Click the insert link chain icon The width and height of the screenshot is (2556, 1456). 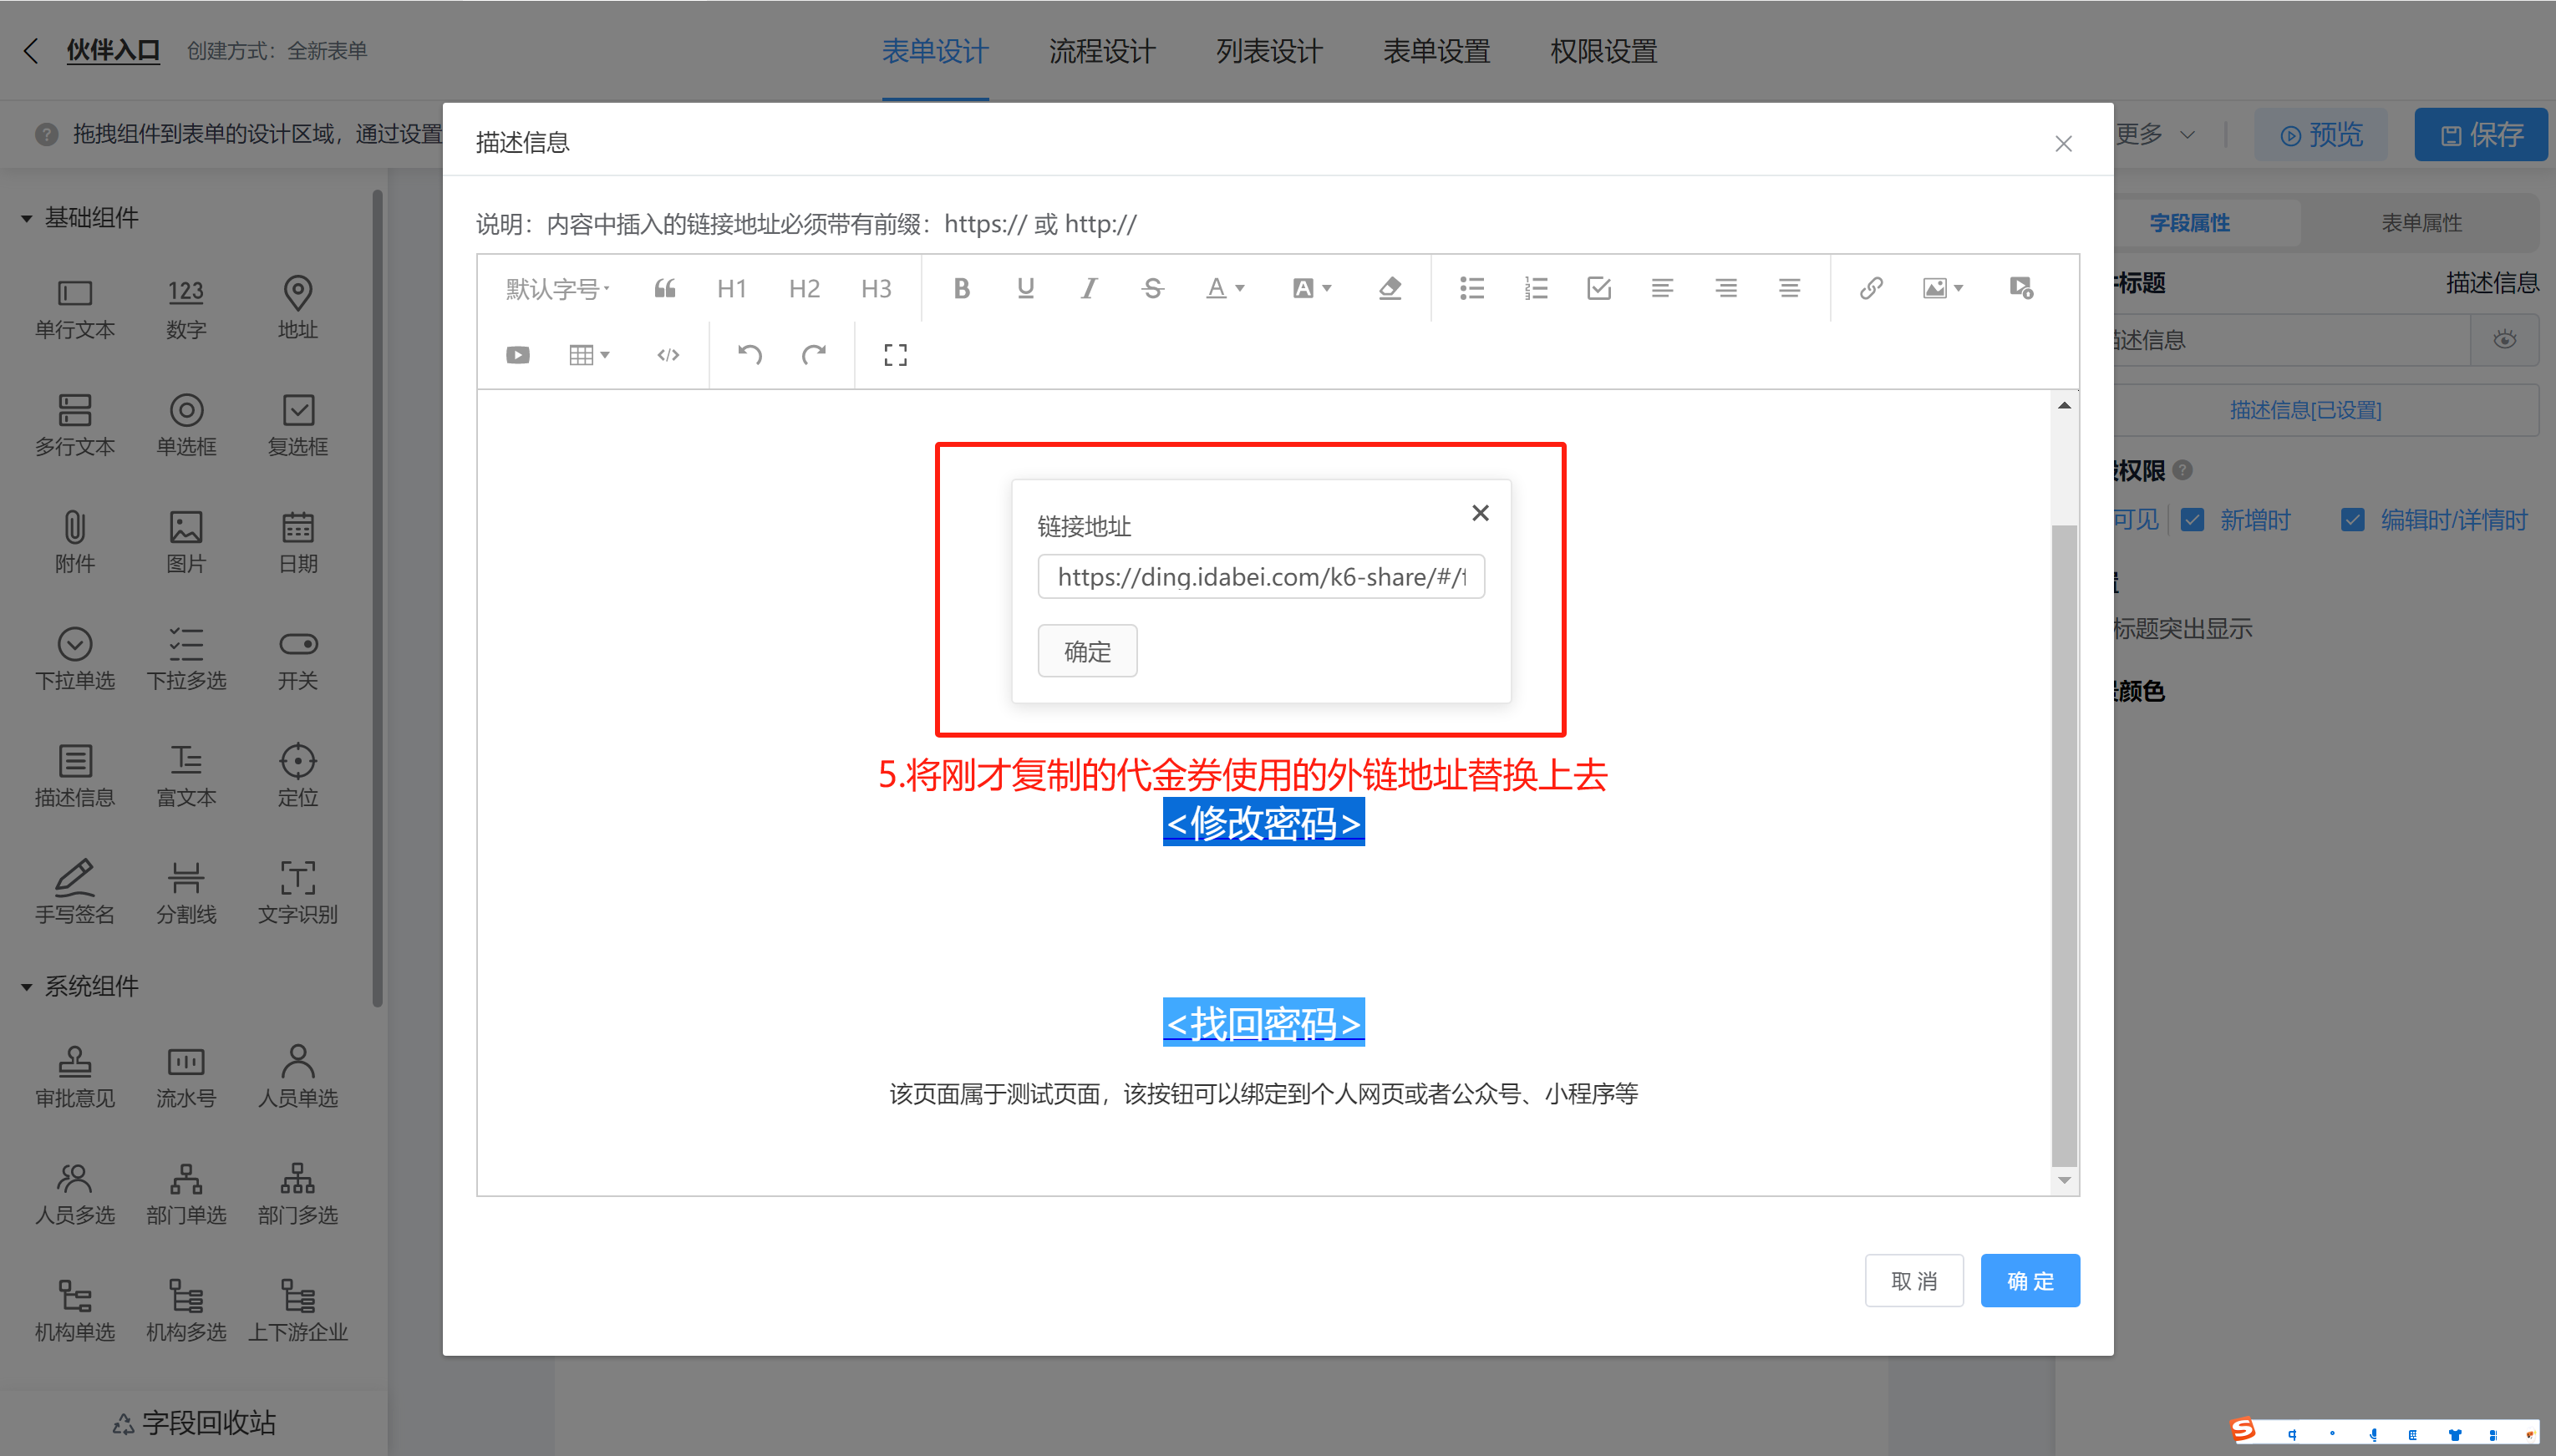[1870, 289]
